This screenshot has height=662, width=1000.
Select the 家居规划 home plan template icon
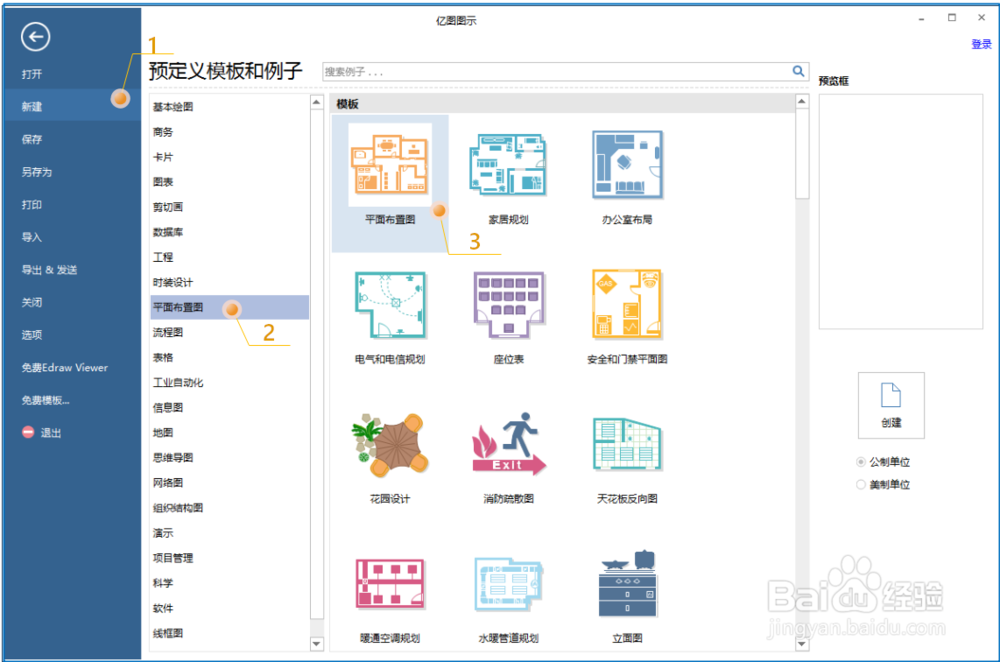[x=508, y=164]
